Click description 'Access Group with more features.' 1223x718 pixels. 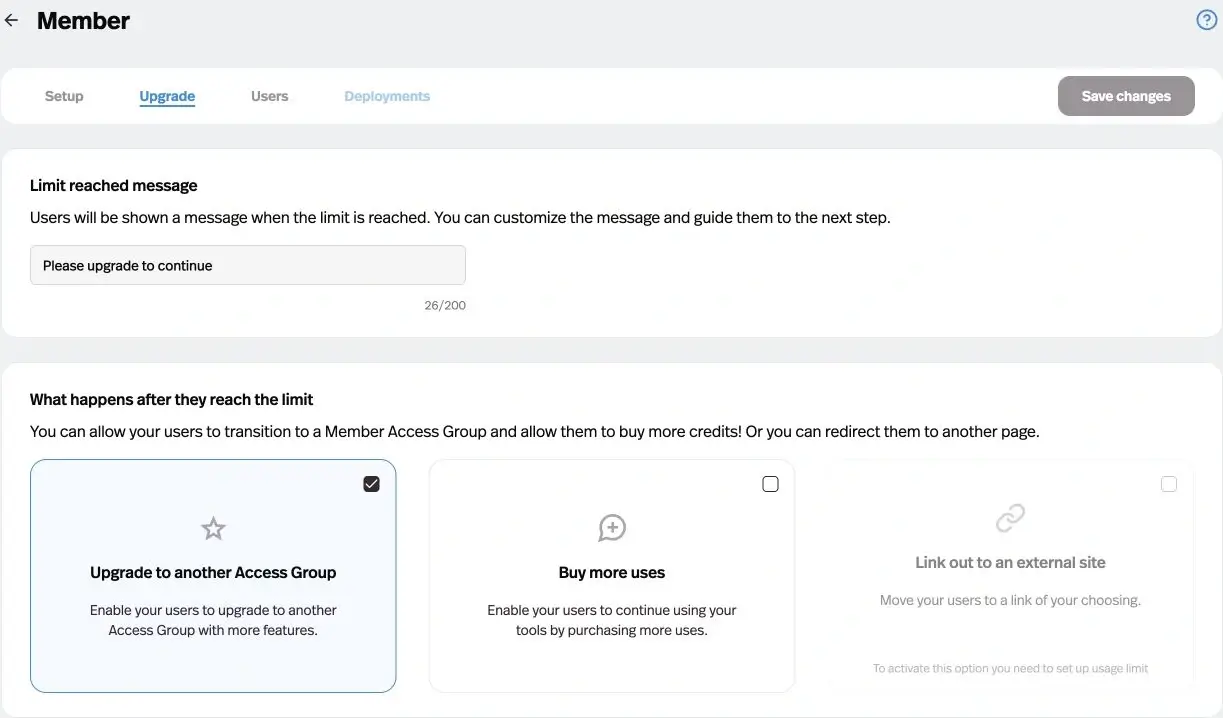coord(213,630)
